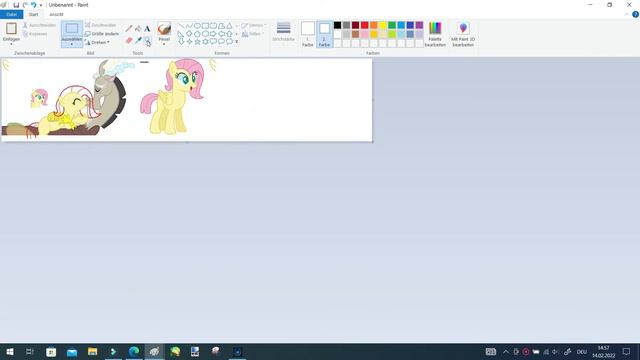Pick the purple color swatch
The image size is (640, 360).
coord(419,25)
